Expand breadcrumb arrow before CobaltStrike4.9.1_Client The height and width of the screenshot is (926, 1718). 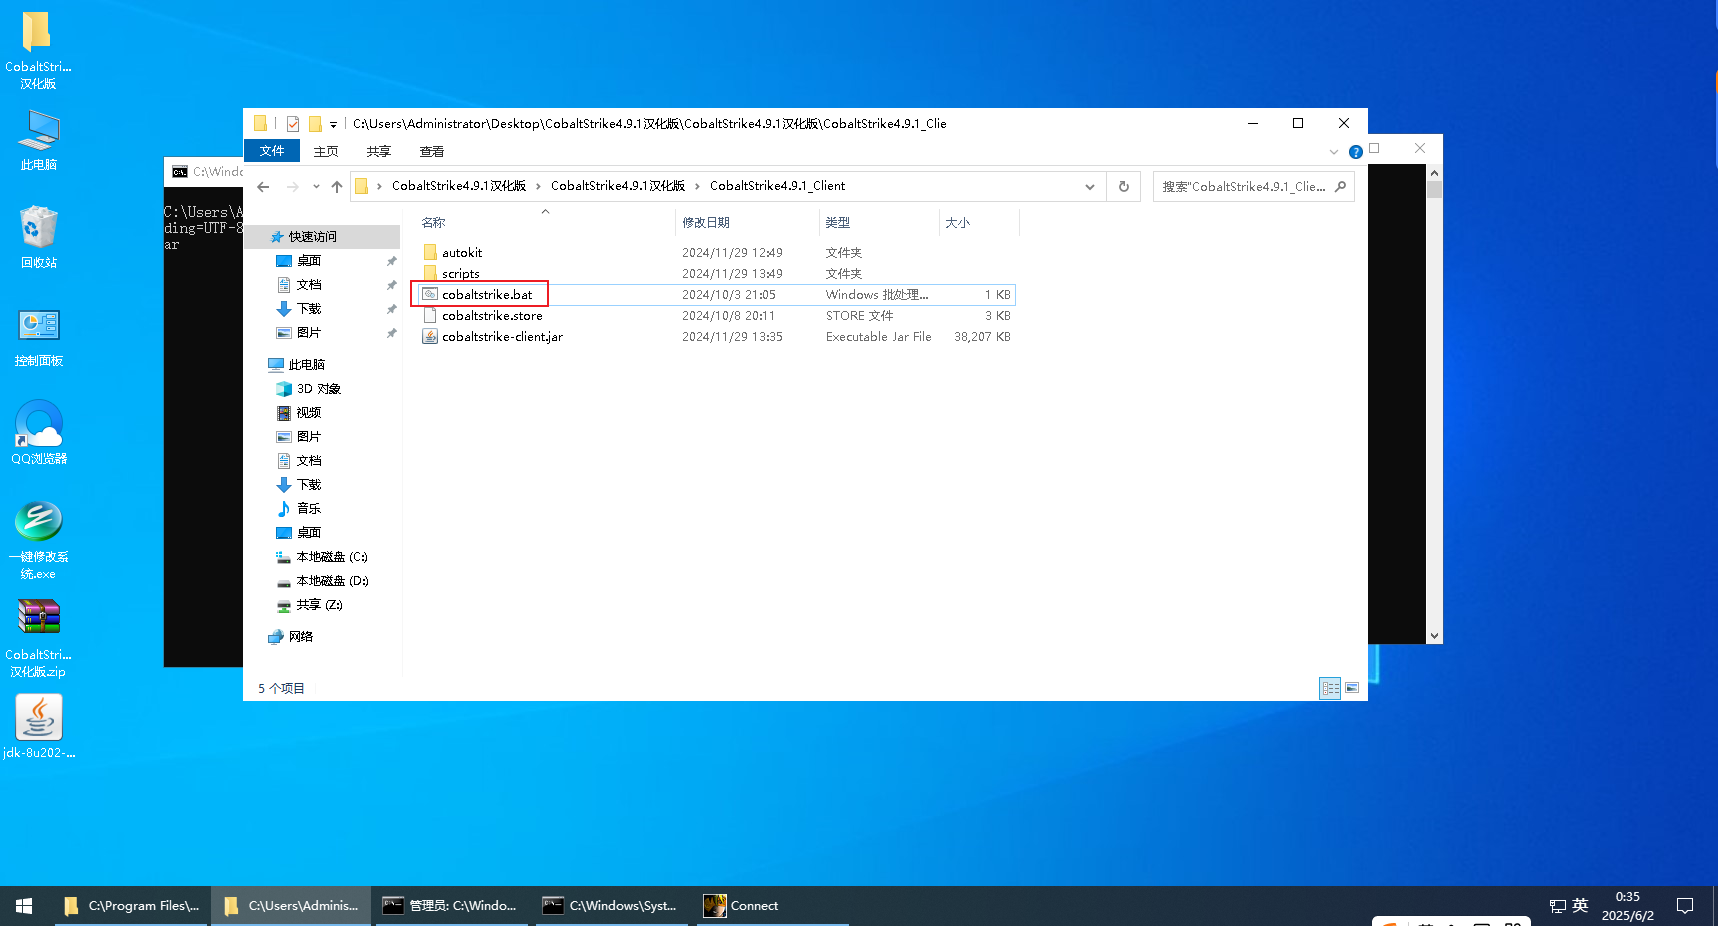click(x=698, y=186)
